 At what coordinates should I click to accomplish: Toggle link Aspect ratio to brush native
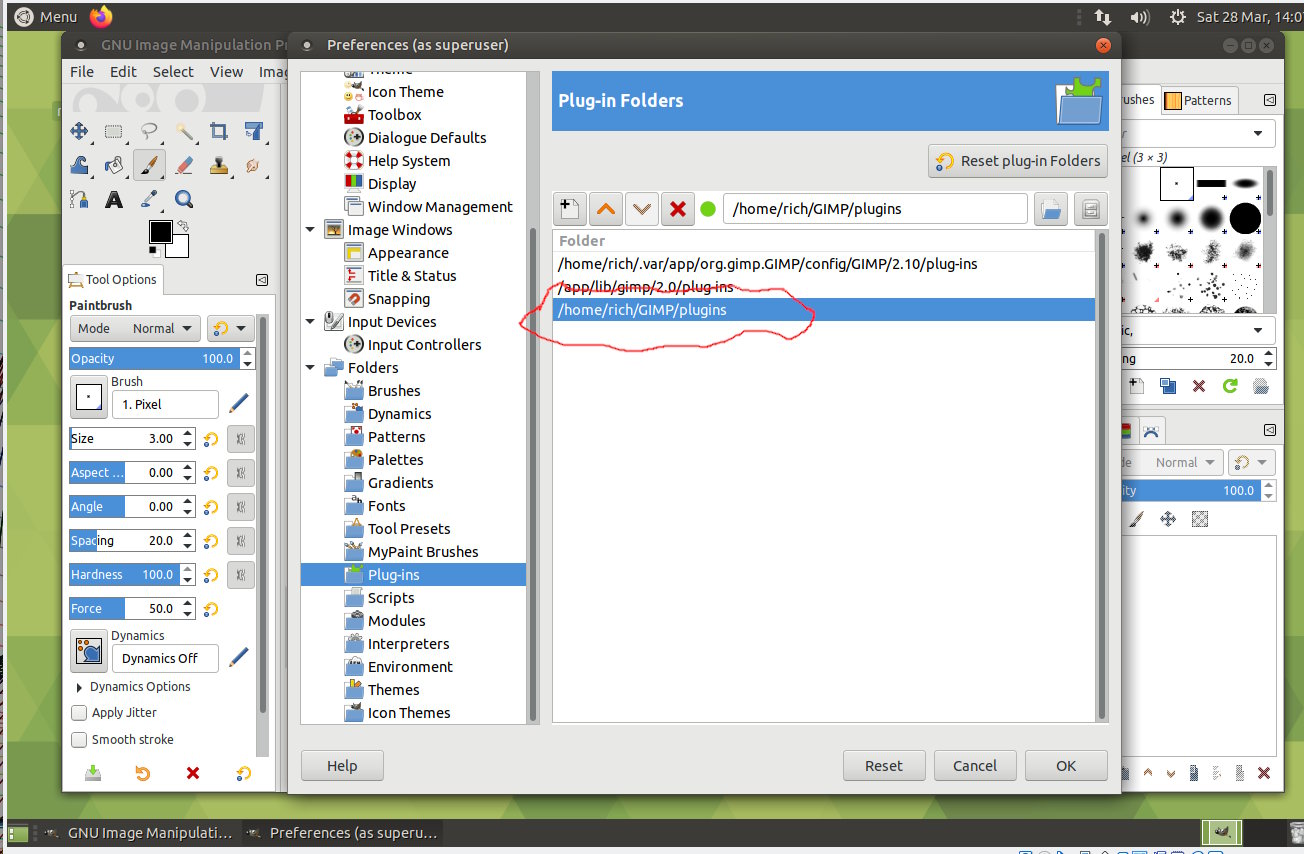click(240, 473)
